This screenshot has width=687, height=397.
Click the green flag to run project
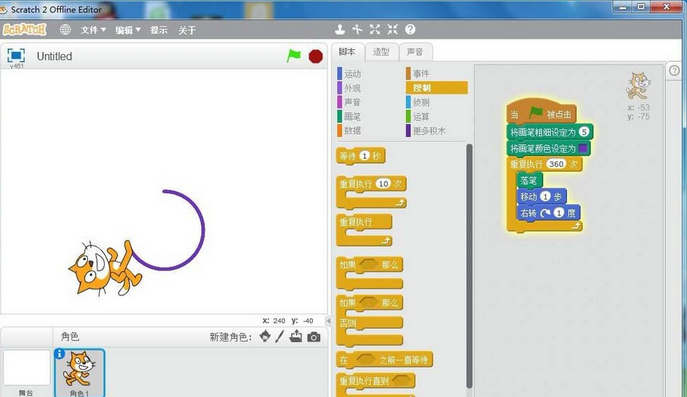tap(294, 56)
